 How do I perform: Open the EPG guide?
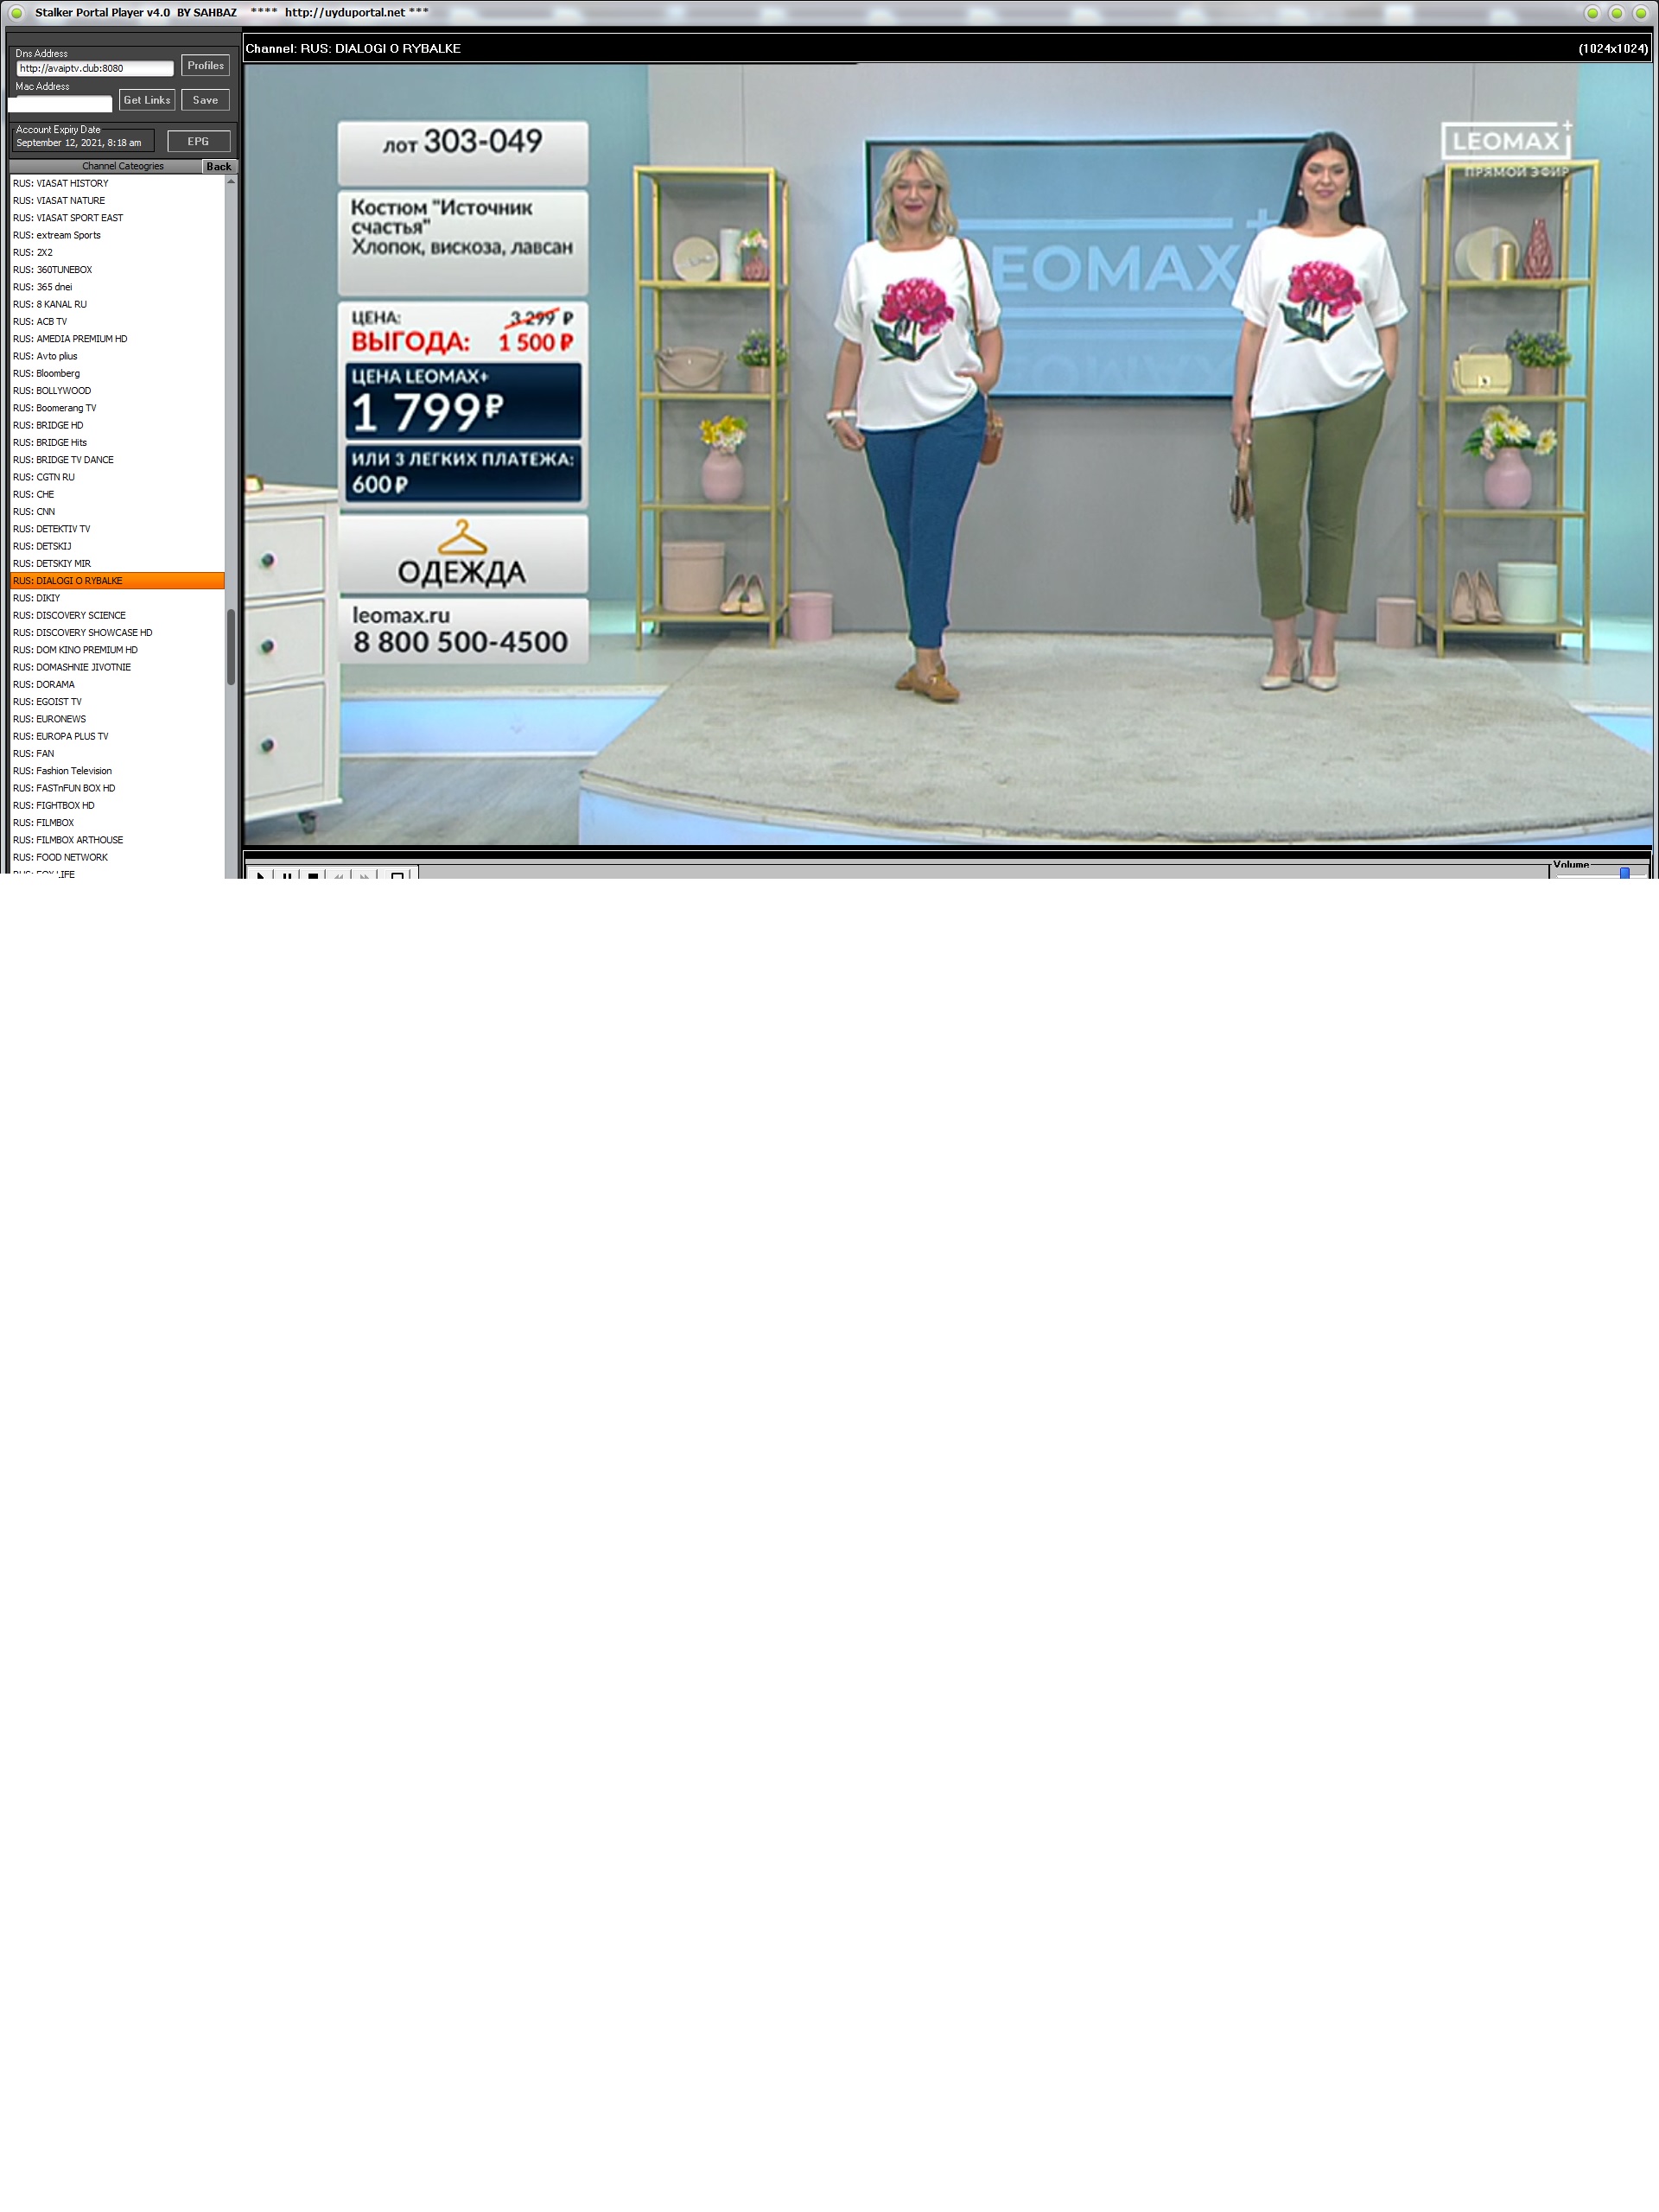pos(198,141)
